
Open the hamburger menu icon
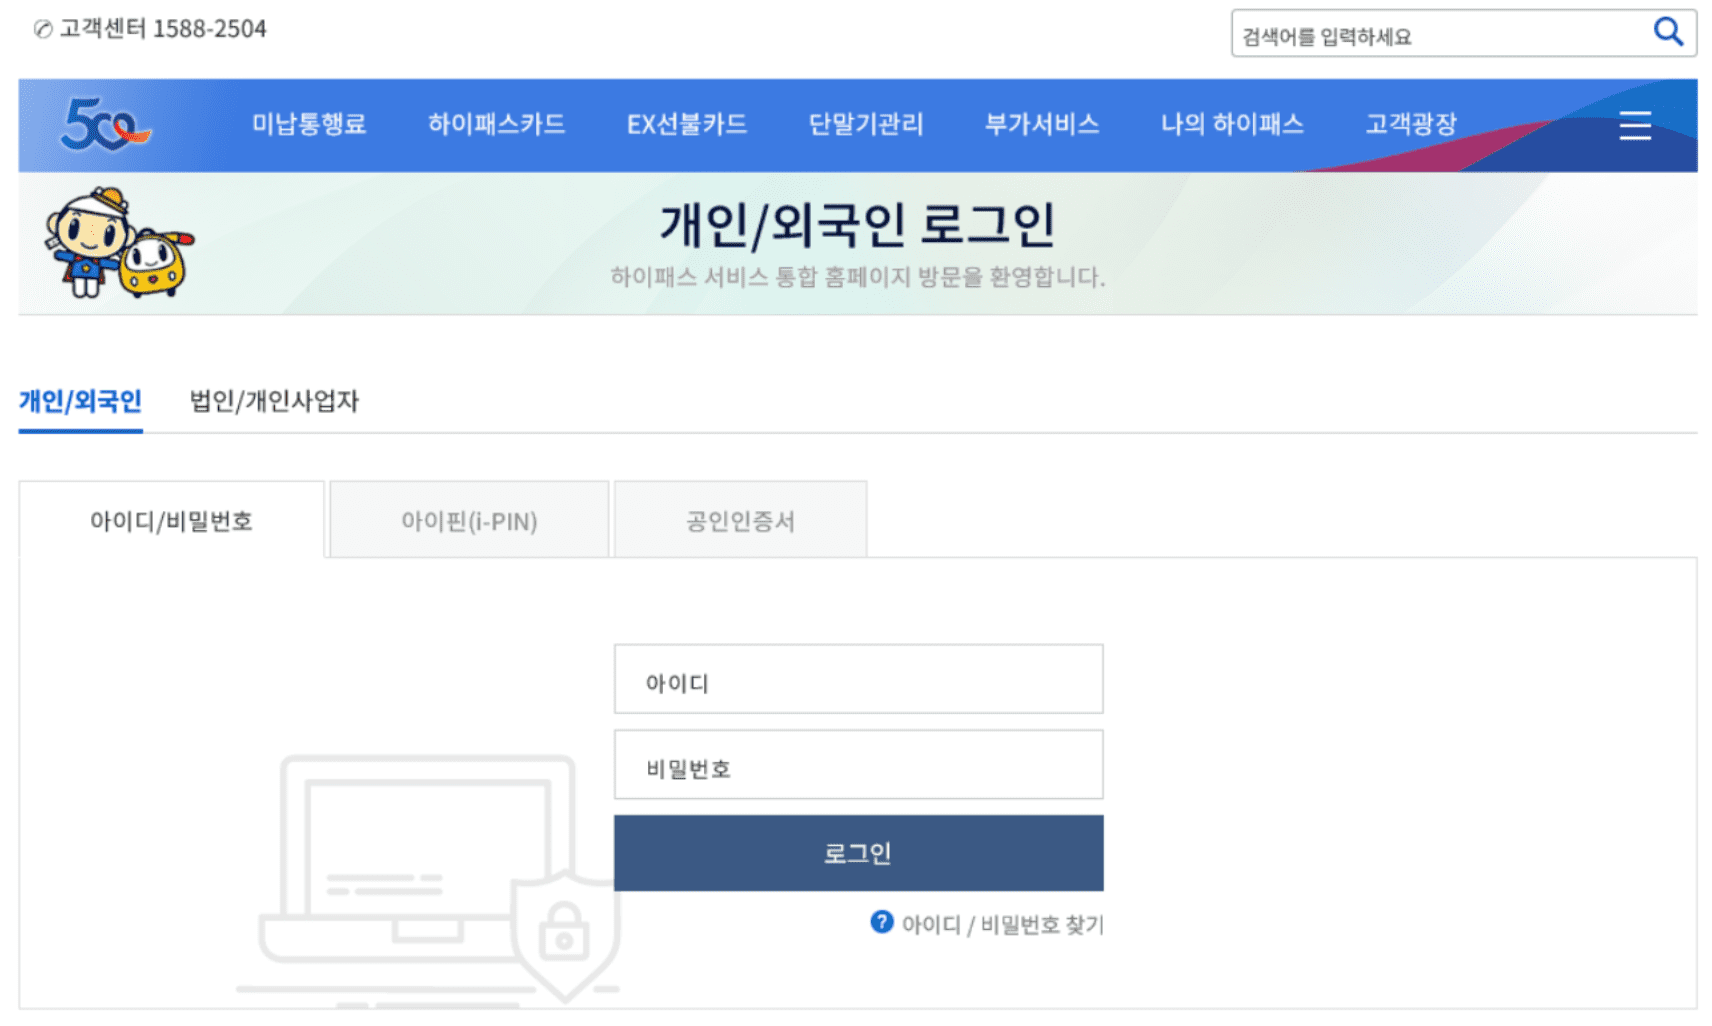pos(1634,126)
